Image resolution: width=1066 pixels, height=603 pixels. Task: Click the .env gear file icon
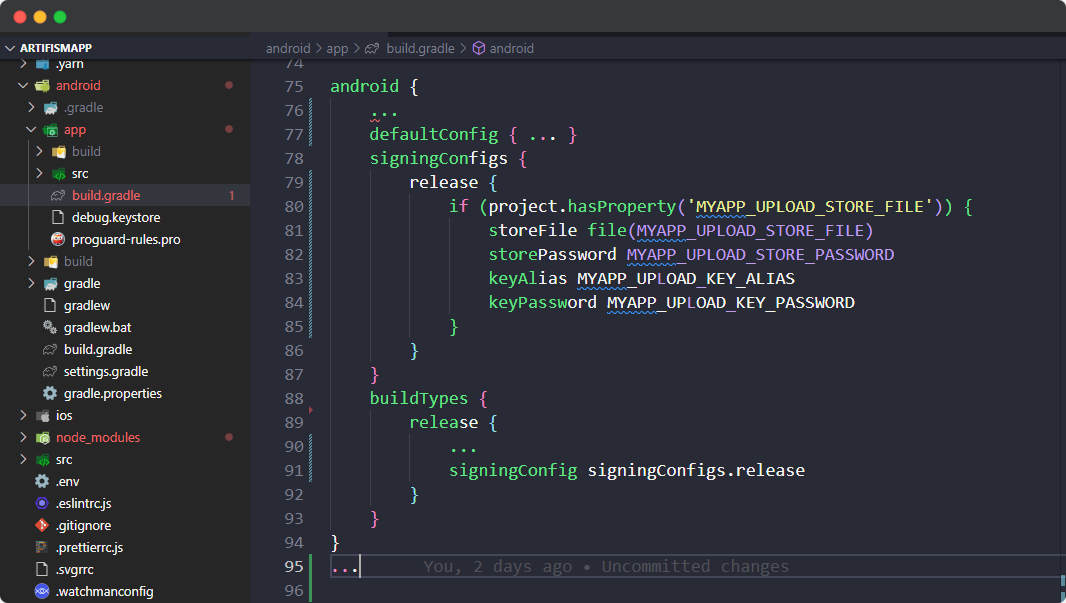coord(42,481)
